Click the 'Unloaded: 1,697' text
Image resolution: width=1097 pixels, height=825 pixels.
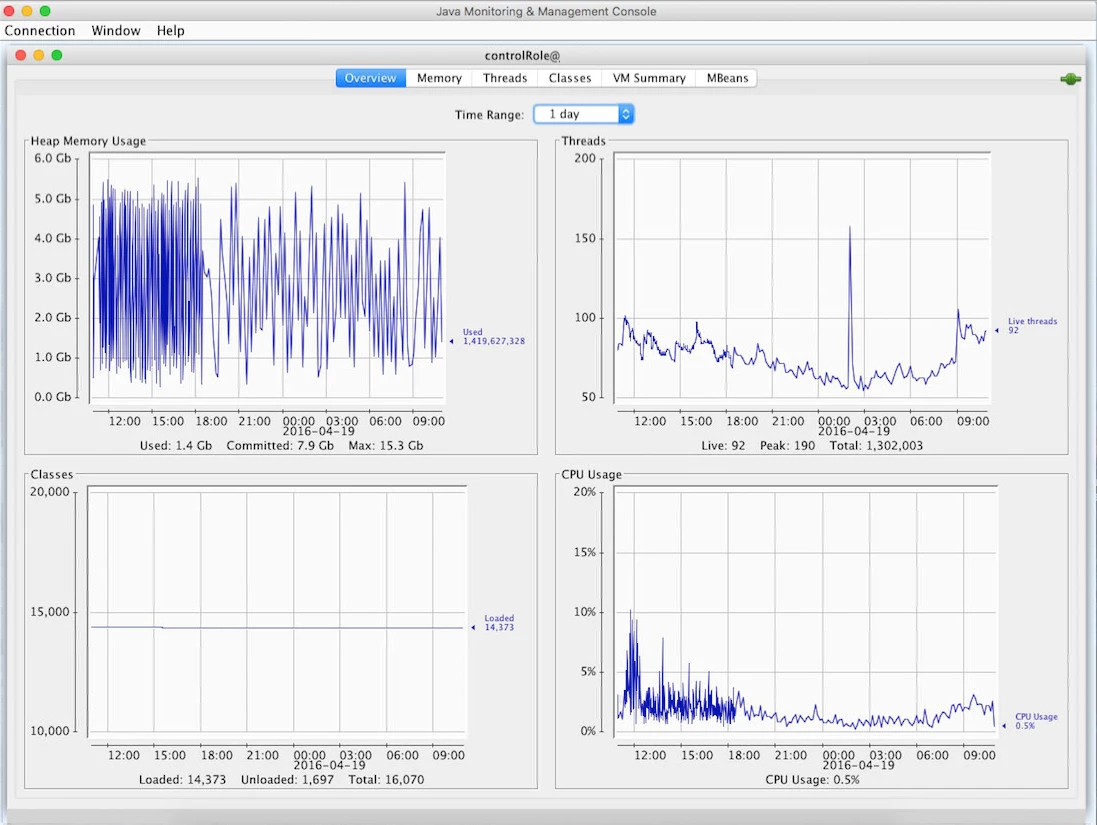click(x=287, y=780)
